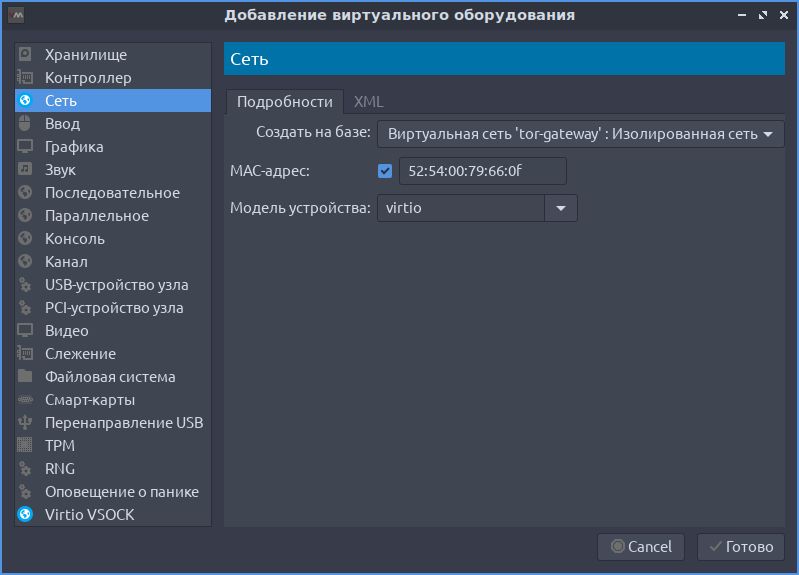Click the Графика monitor icon
Viewport: 799px width, 575px height.
tap(25, 146)
